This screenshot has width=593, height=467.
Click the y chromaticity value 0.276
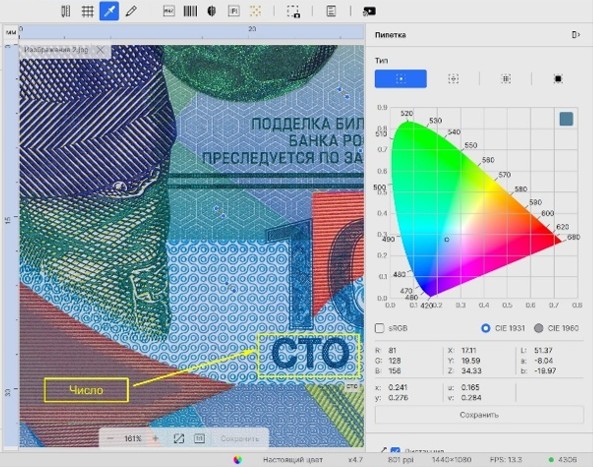tap(398, 398)
